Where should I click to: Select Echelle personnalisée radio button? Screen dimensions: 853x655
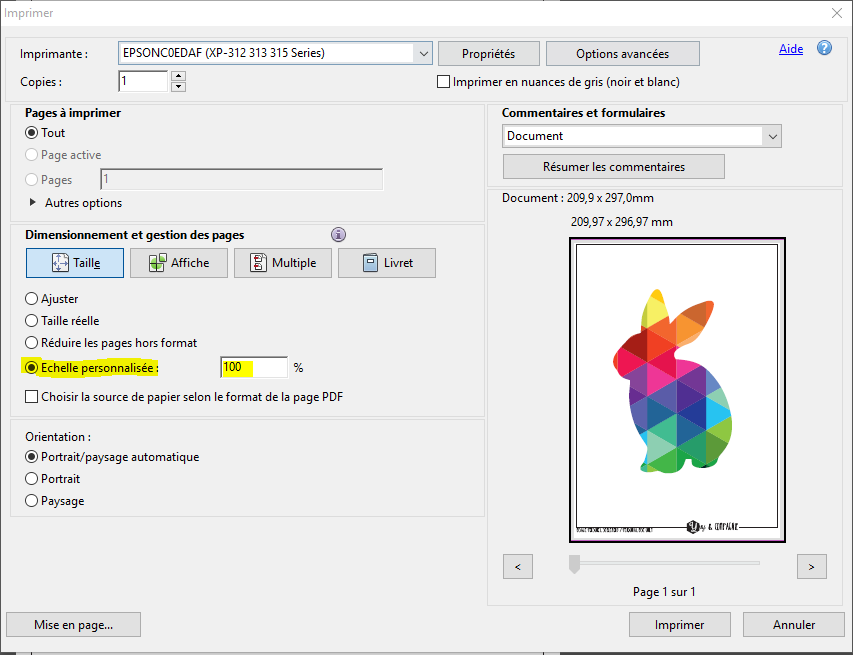pyautogui.click(x=32, y=368)
